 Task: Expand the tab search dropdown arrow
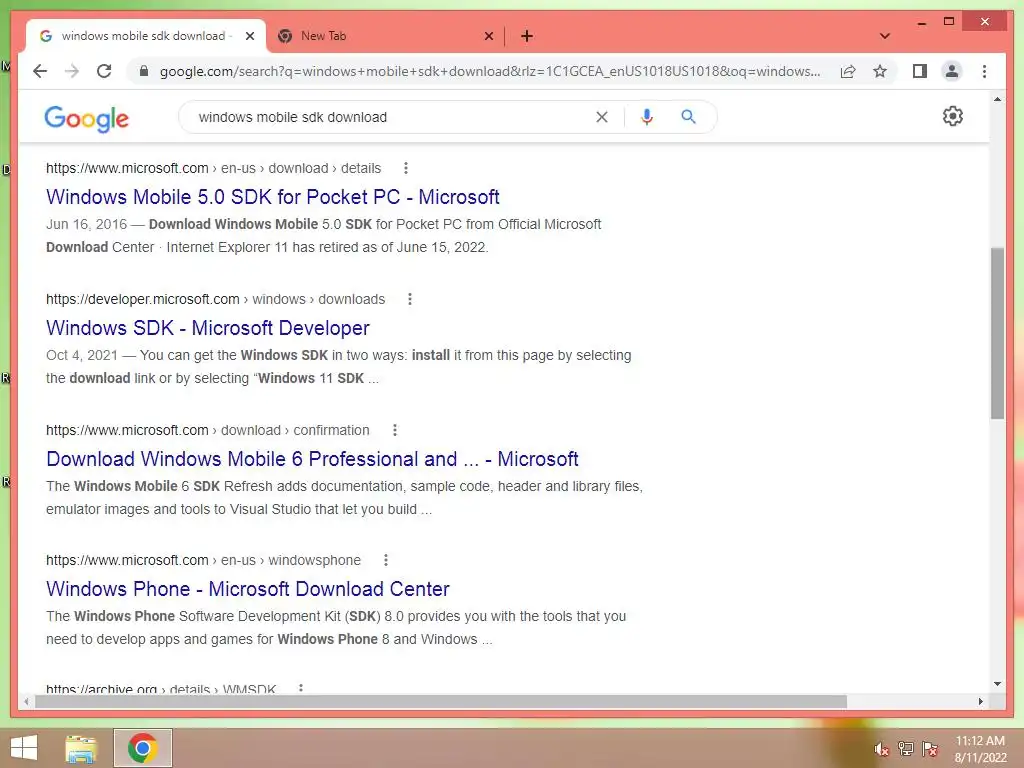coord(884,36)
